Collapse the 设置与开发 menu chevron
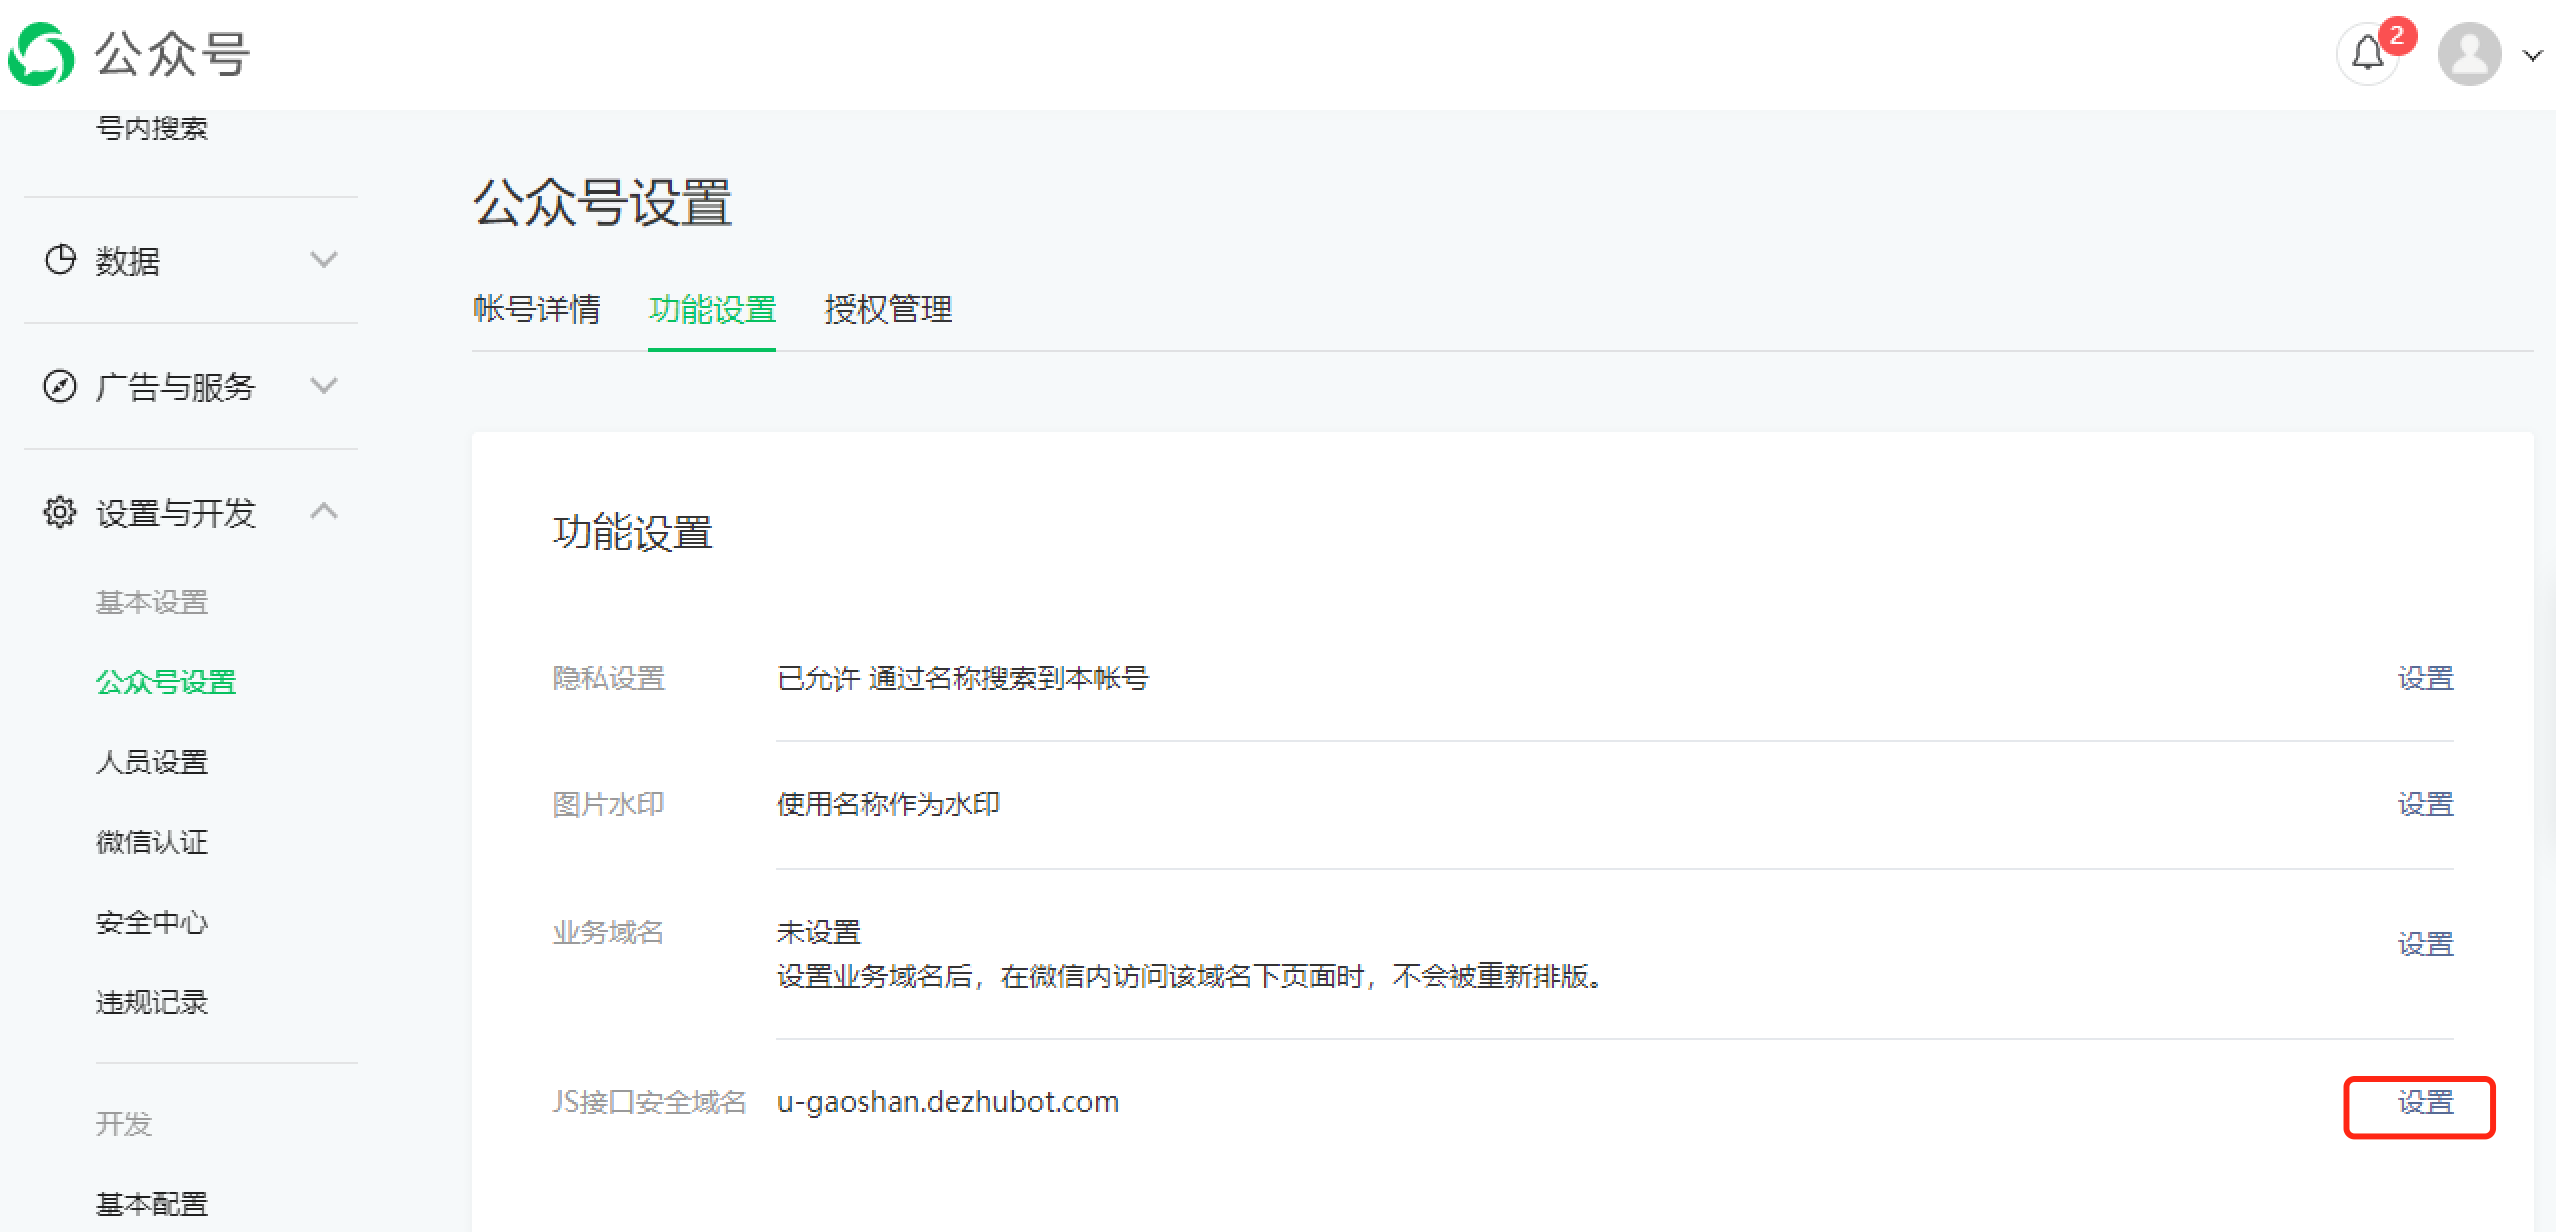 tap(323, 511)
